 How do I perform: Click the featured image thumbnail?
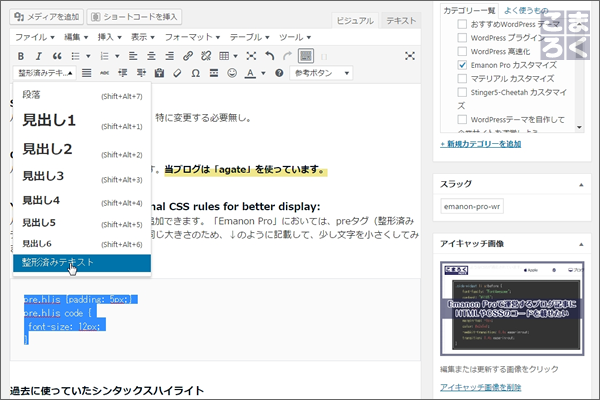512,309
